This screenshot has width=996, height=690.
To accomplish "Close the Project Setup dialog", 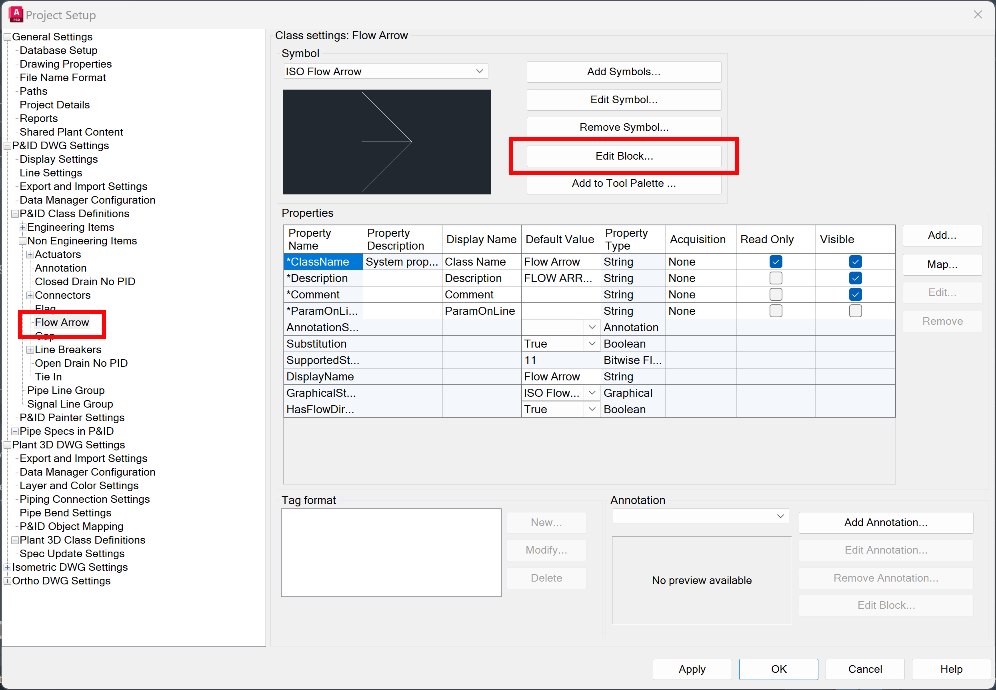I will coord(978,15).
